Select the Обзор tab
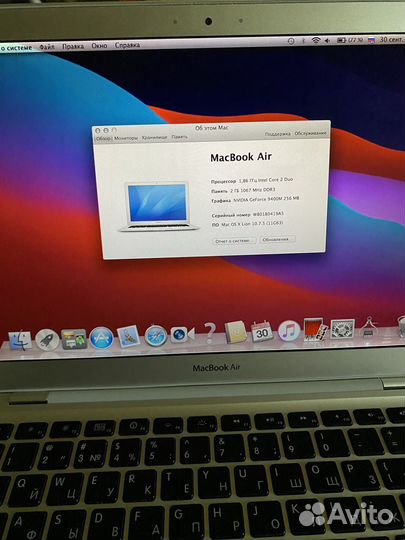 pos(104,138)
